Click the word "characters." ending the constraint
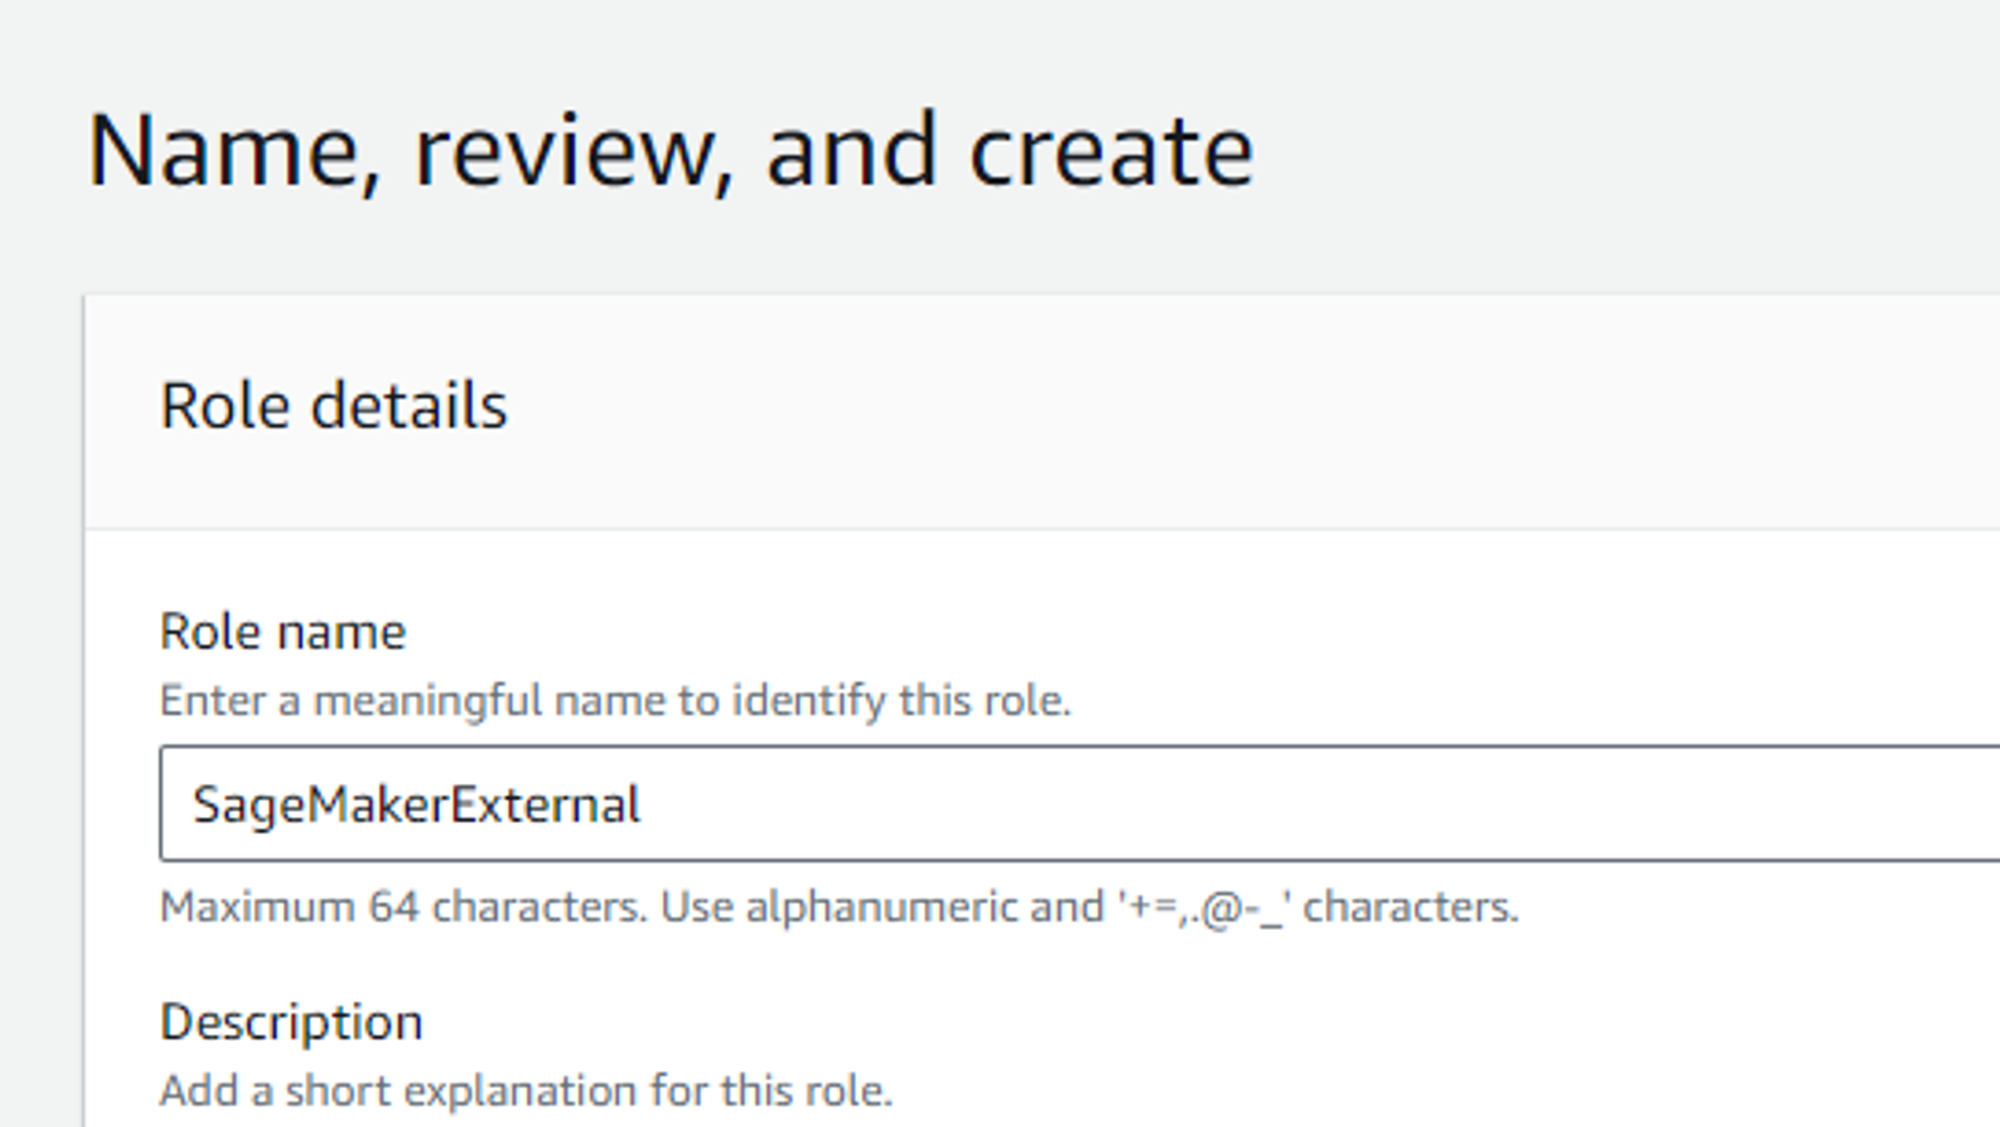 click(1410, 908)
